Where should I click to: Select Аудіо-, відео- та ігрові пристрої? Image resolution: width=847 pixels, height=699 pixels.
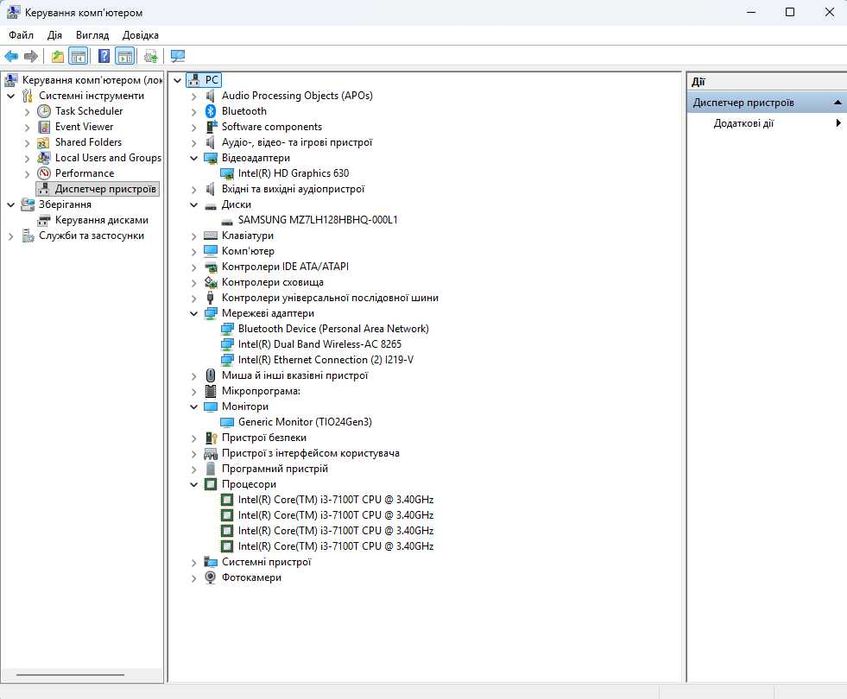[x=297, y=143]
